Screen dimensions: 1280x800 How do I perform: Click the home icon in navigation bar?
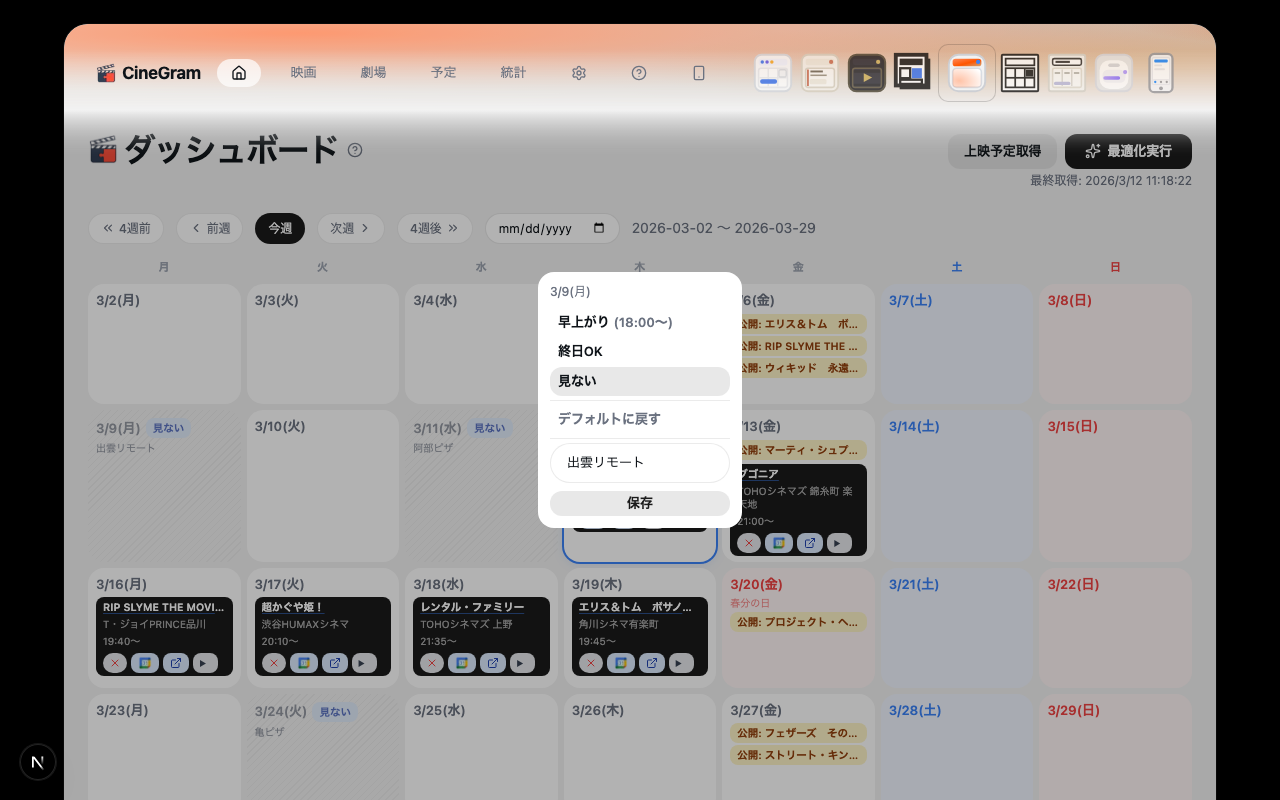(239, 73)
